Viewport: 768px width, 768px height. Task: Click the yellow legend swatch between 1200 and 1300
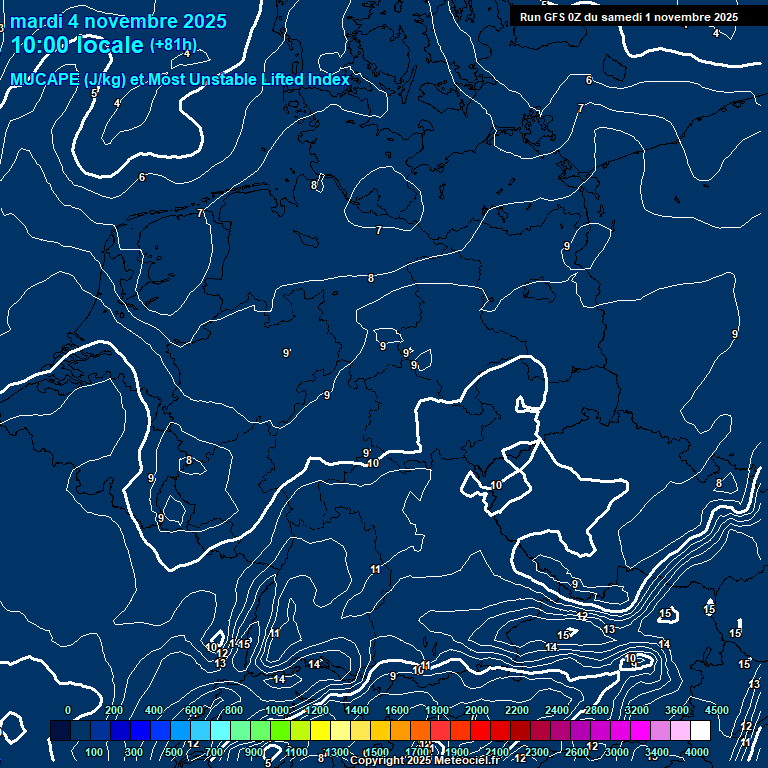(320, 730)
